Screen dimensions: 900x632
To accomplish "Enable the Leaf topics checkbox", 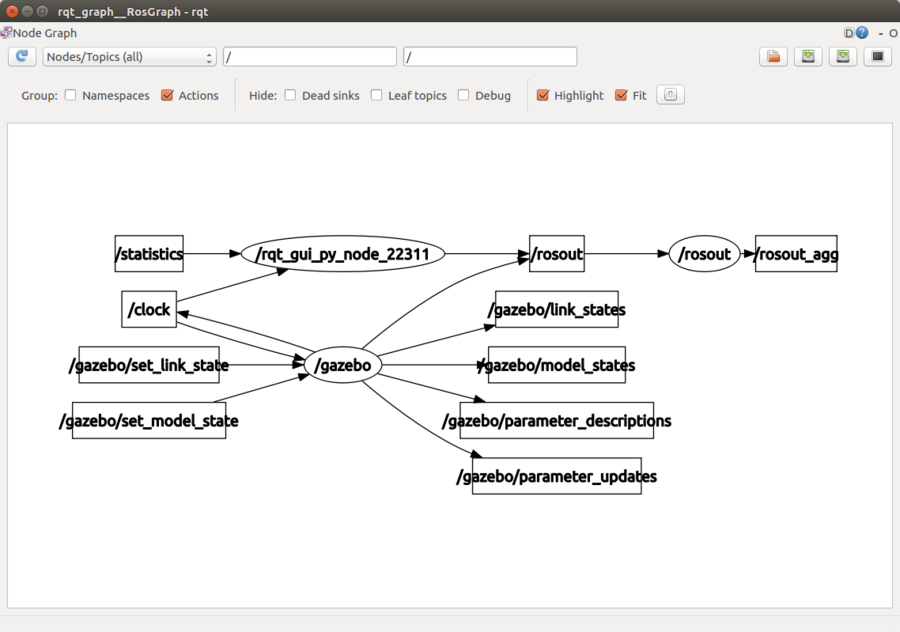I will coord(377,95).
